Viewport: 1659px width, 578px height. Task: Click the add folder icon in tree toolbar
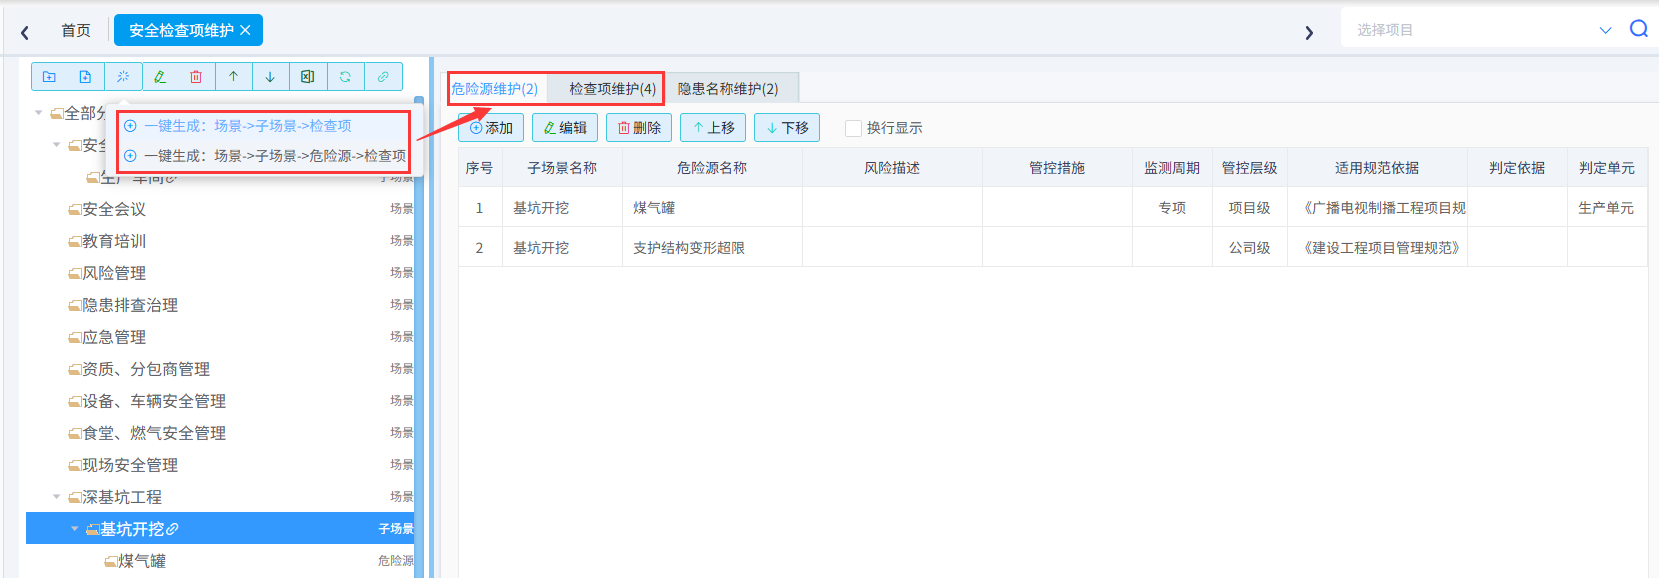click(49, 77)
